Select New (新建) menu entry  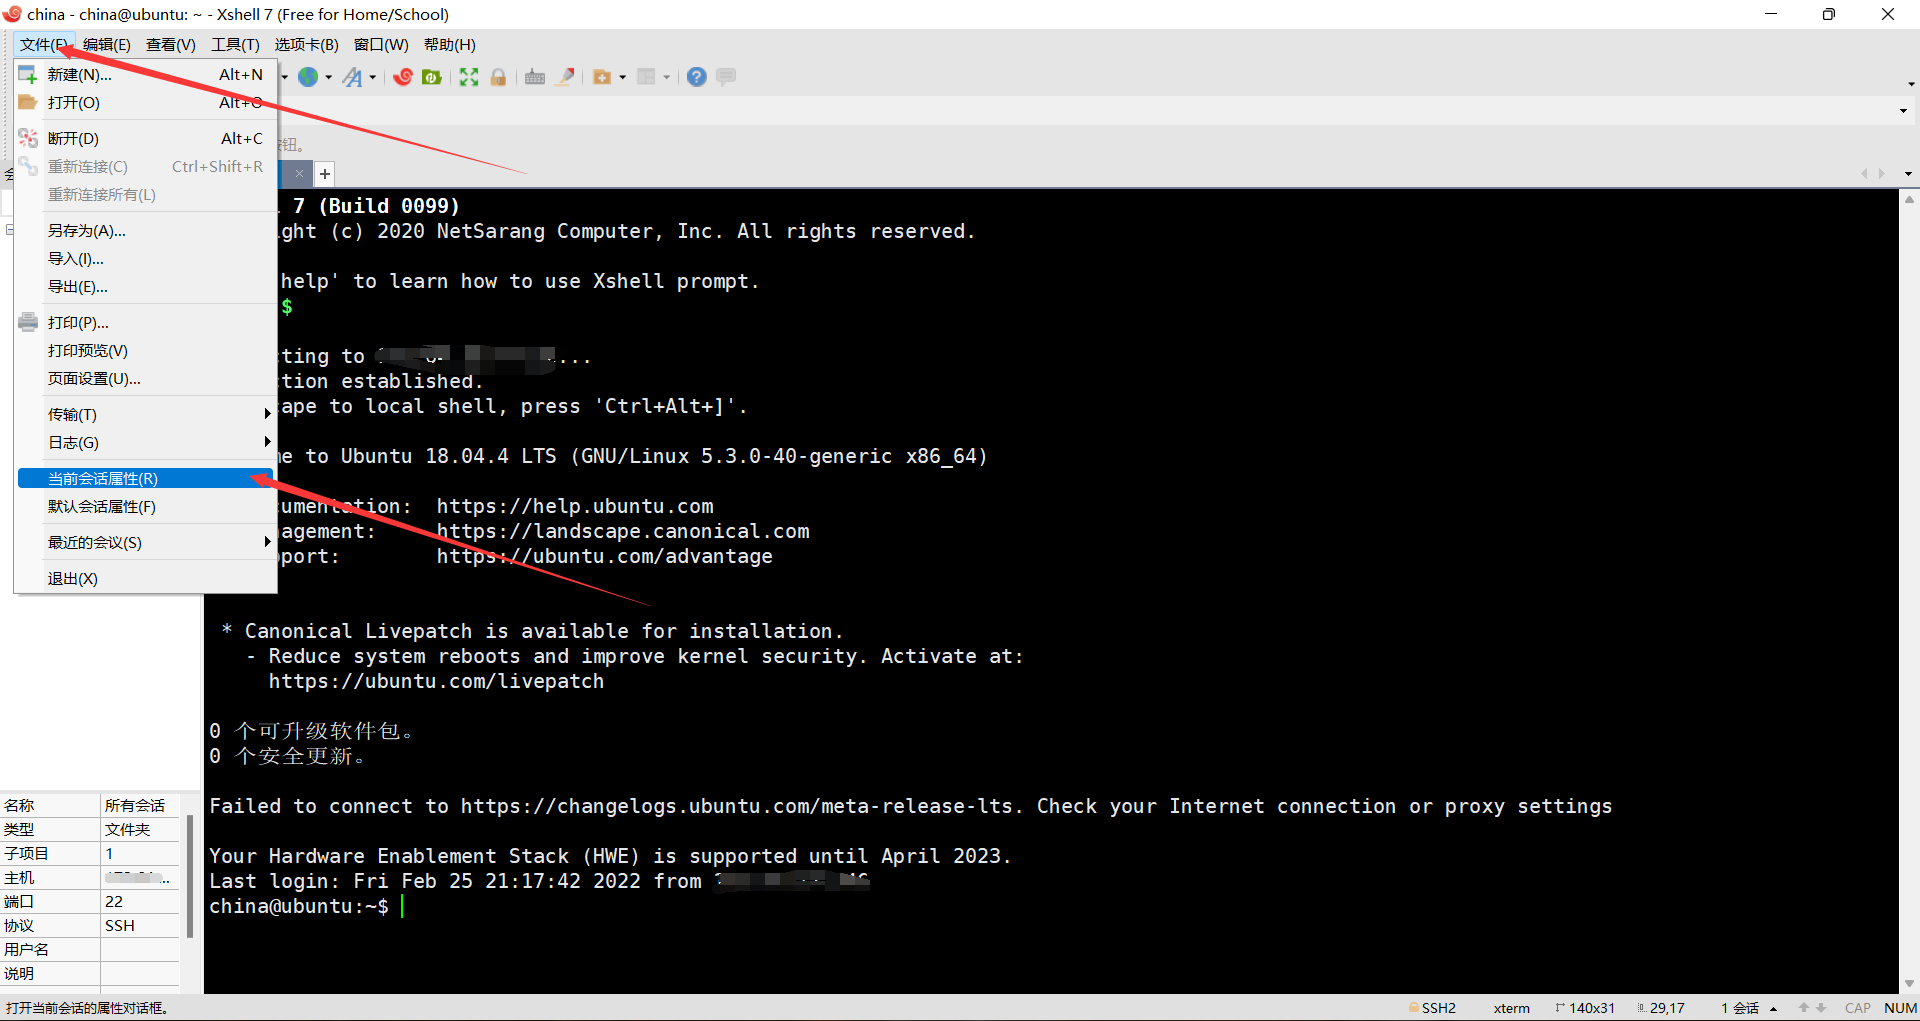145,75
